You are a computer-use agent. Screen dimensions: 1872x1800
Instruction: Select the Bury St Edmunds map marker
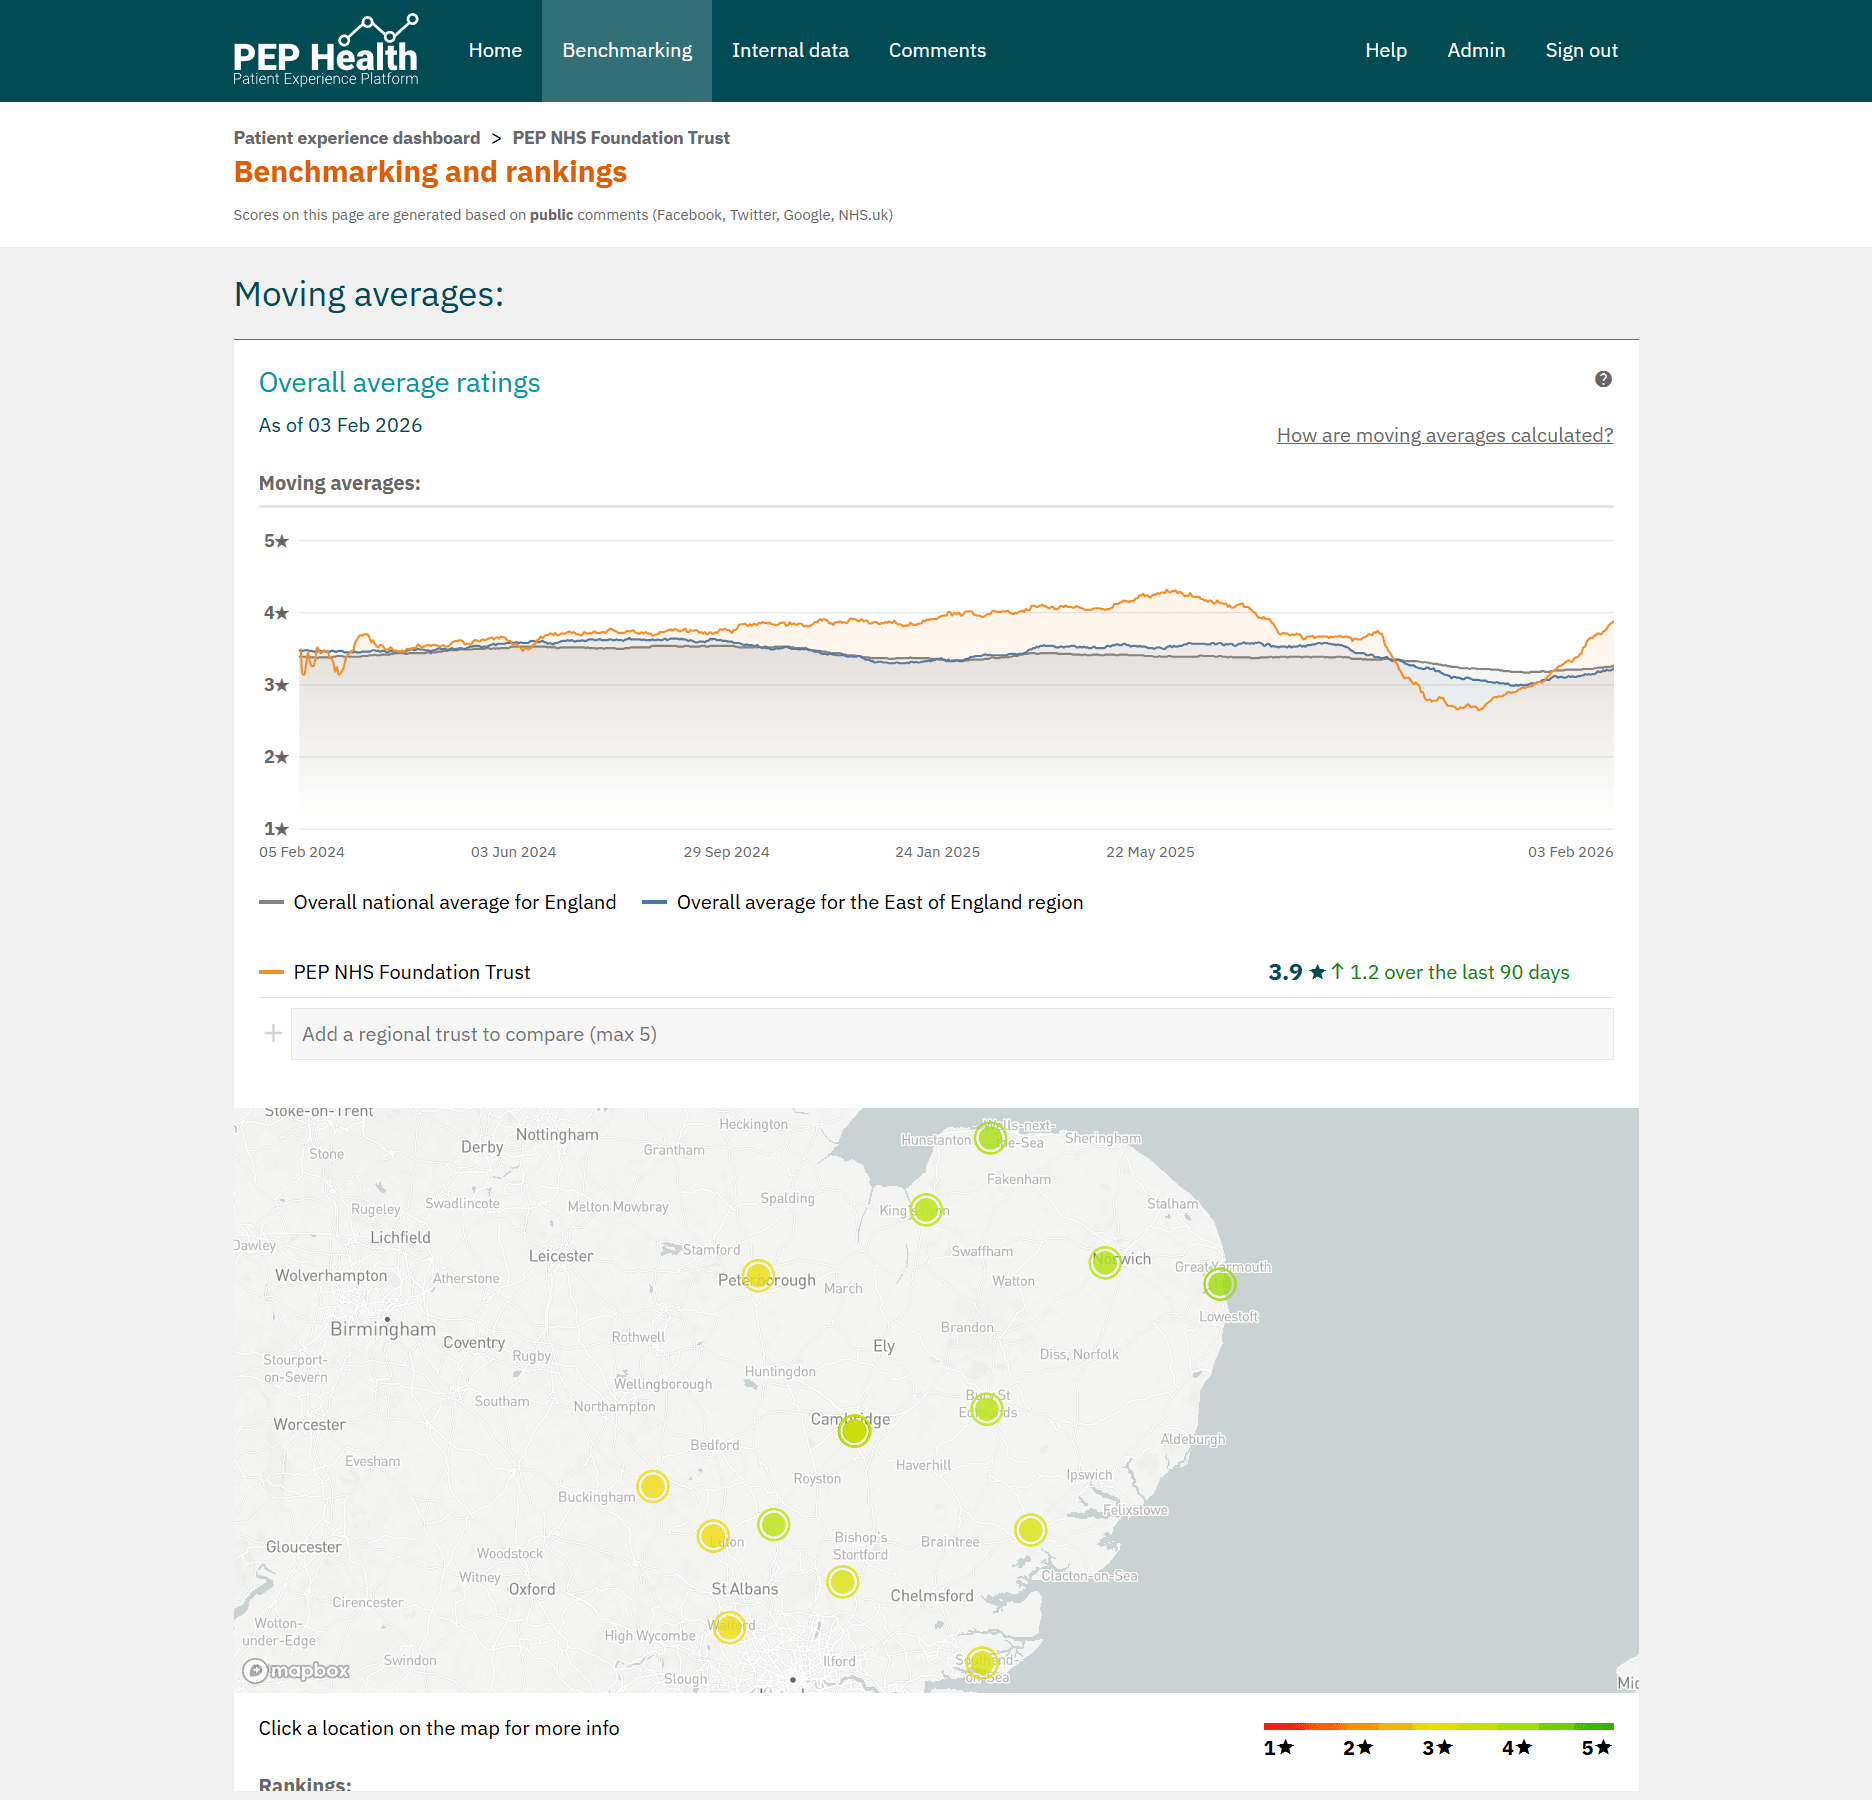987,1409
